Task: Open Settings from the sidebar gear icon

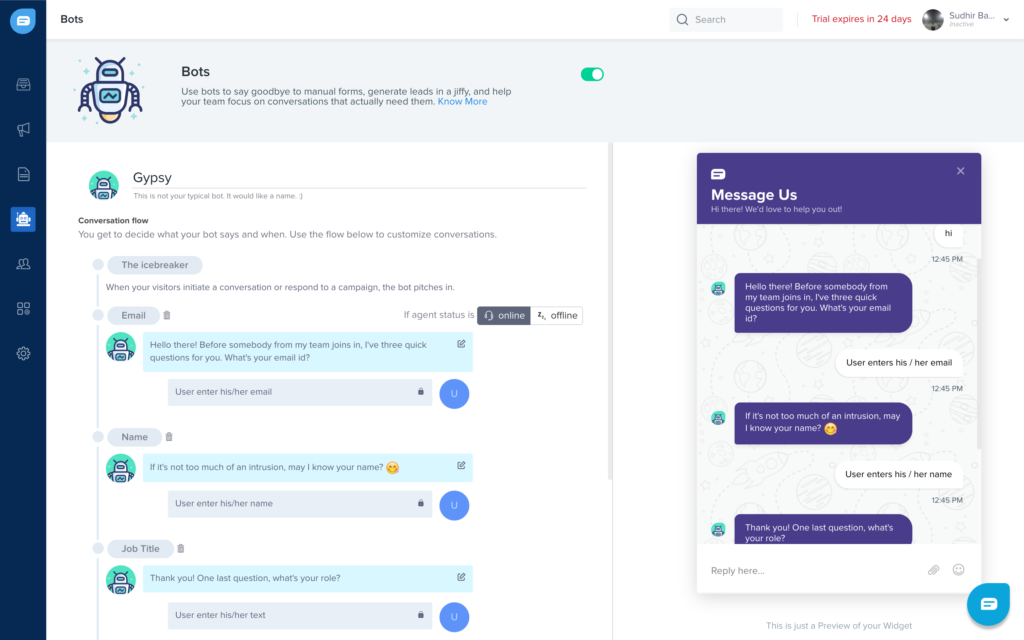Action: click(22, 353)
